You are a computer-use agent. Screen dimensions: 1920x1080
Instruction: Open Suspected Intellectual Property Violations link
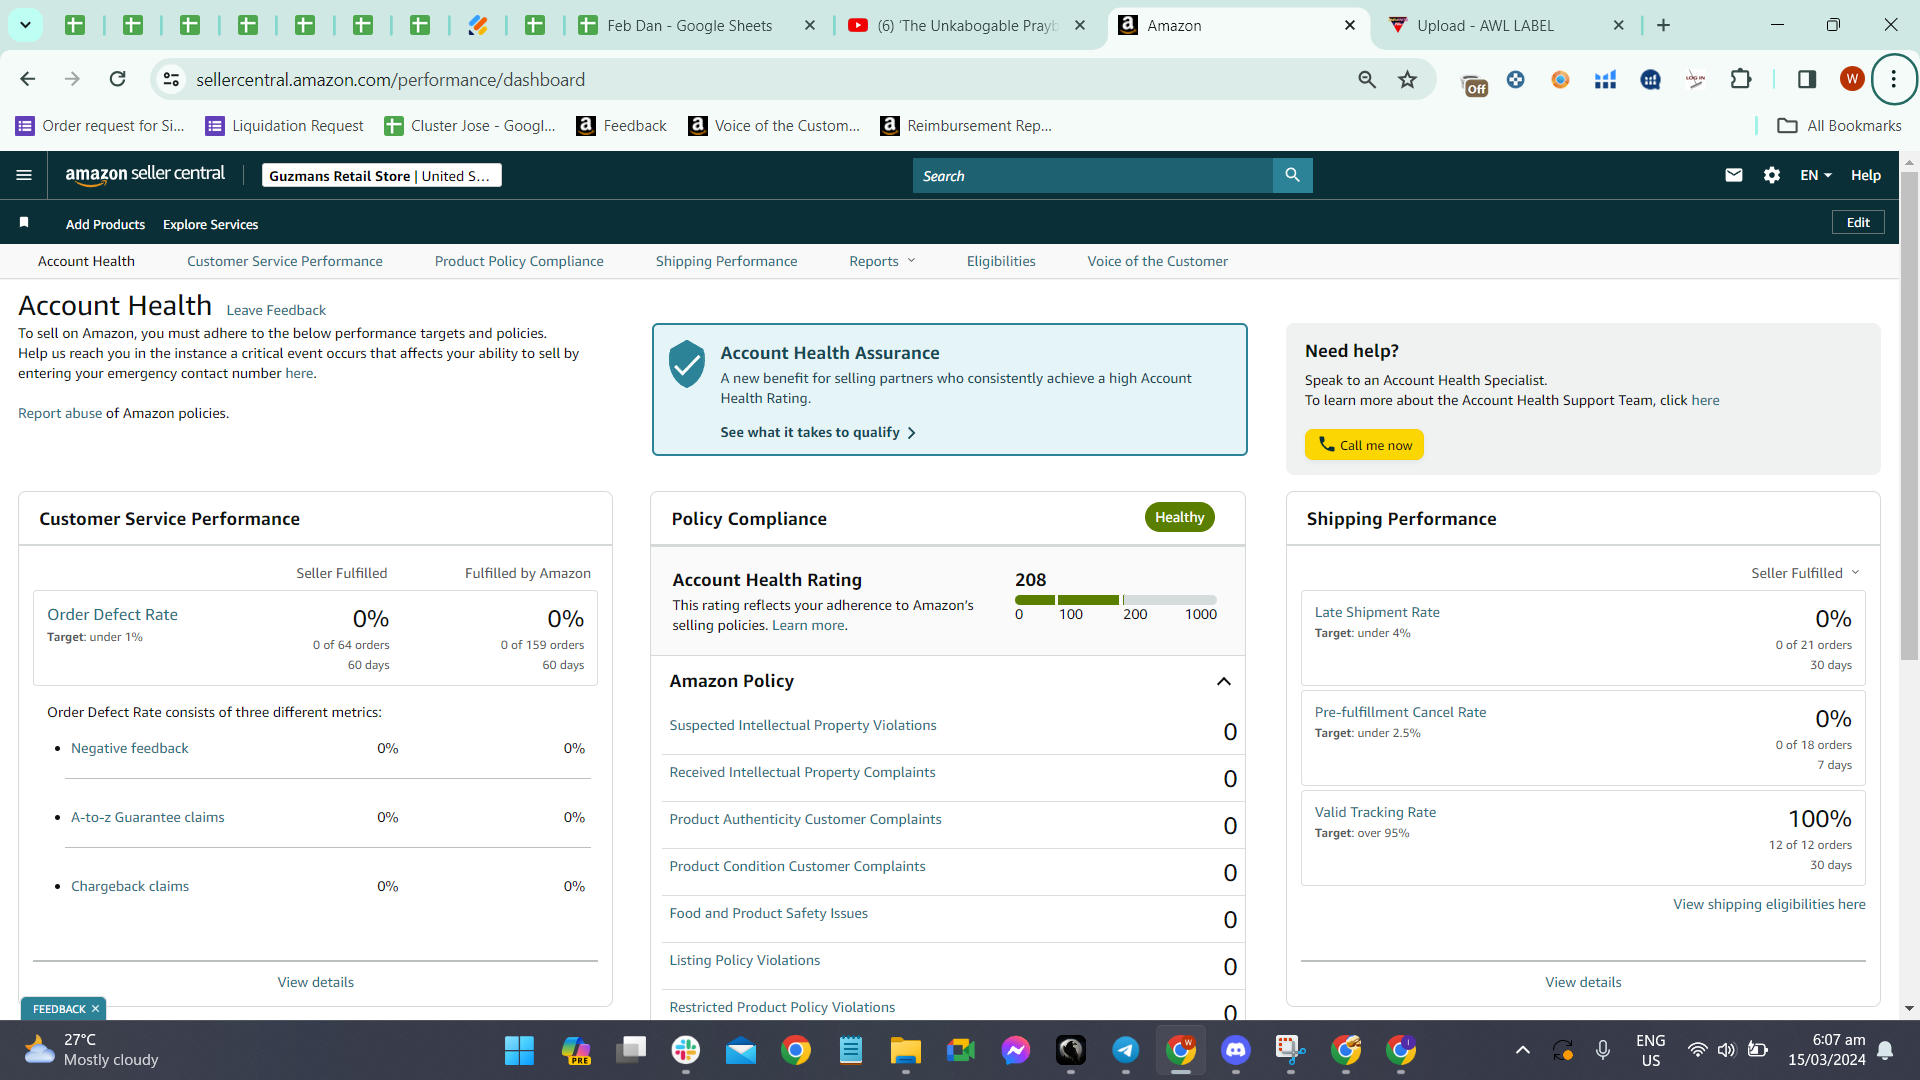coord(803,725)
